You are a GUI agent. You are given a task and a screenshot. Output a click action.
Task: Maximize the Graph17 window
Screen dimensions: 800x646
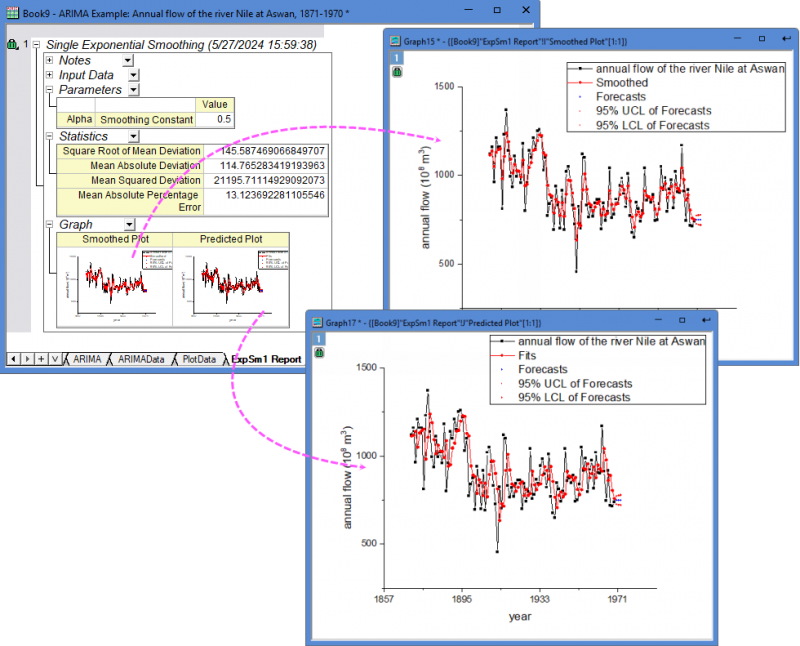coord(682,320)
